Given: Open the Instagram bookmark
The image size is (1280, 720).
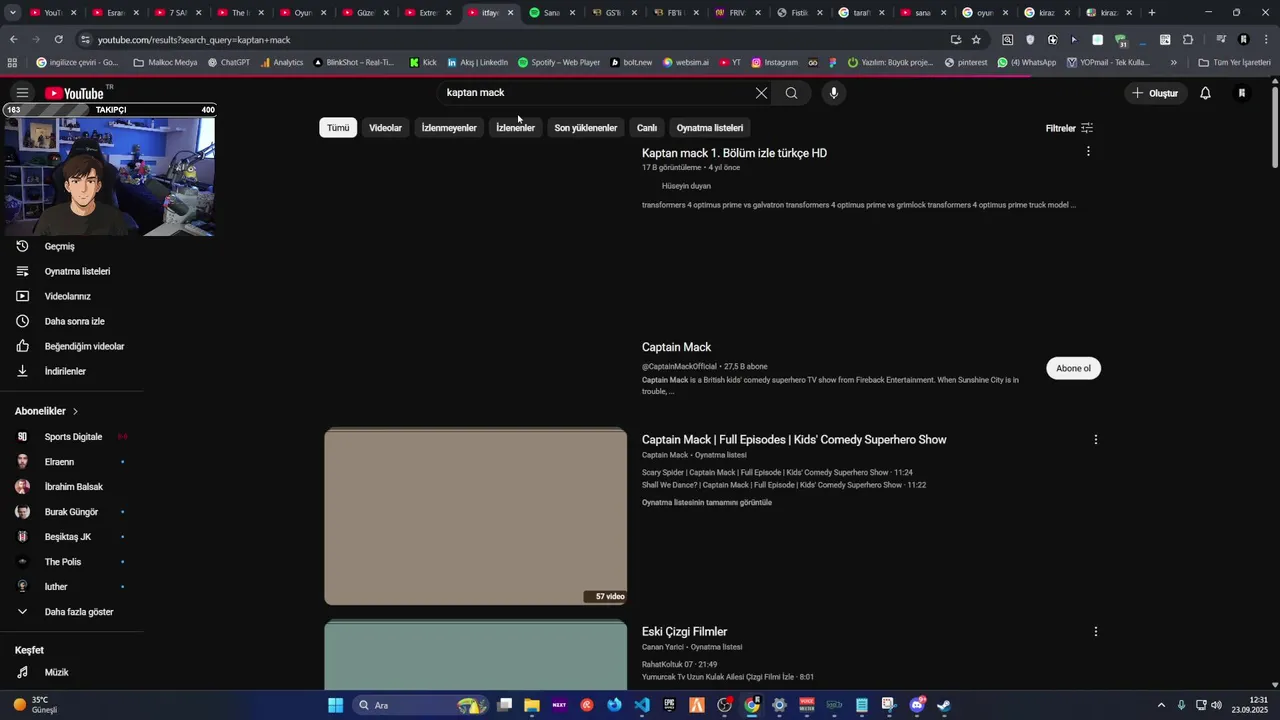Looking at the screenshot, I should (x=774, y=62).
